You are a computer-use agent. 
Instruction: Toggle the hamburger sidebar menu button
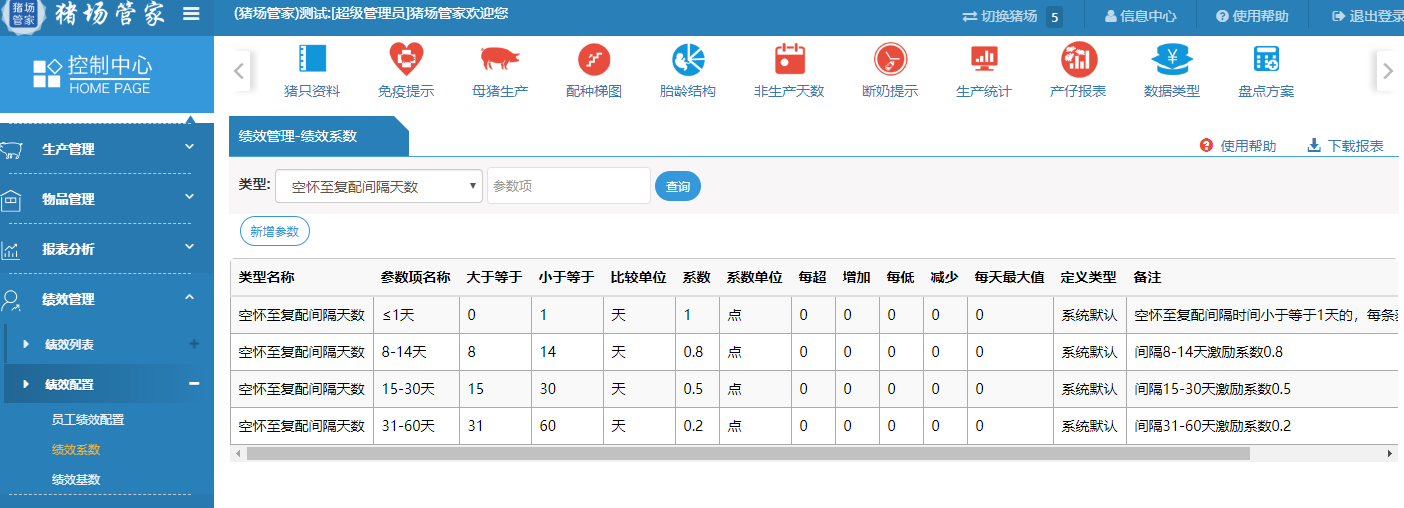point(191,15)
